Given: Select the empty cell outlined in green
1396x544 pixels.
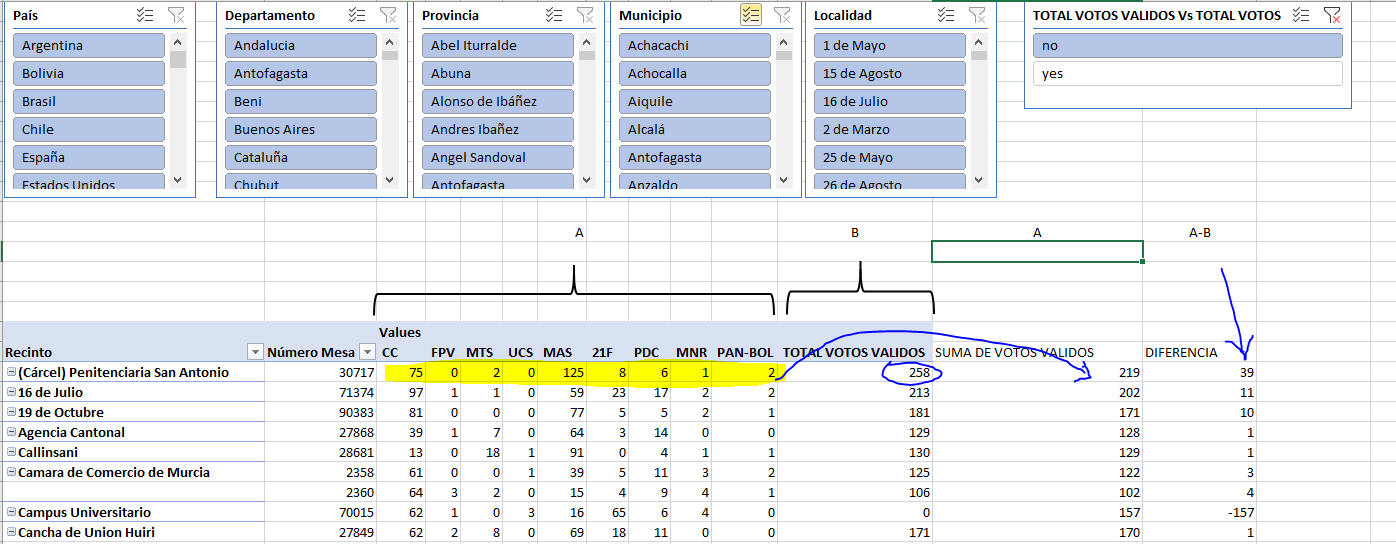Looking at the screenshot, I should tap(1036, 252).
